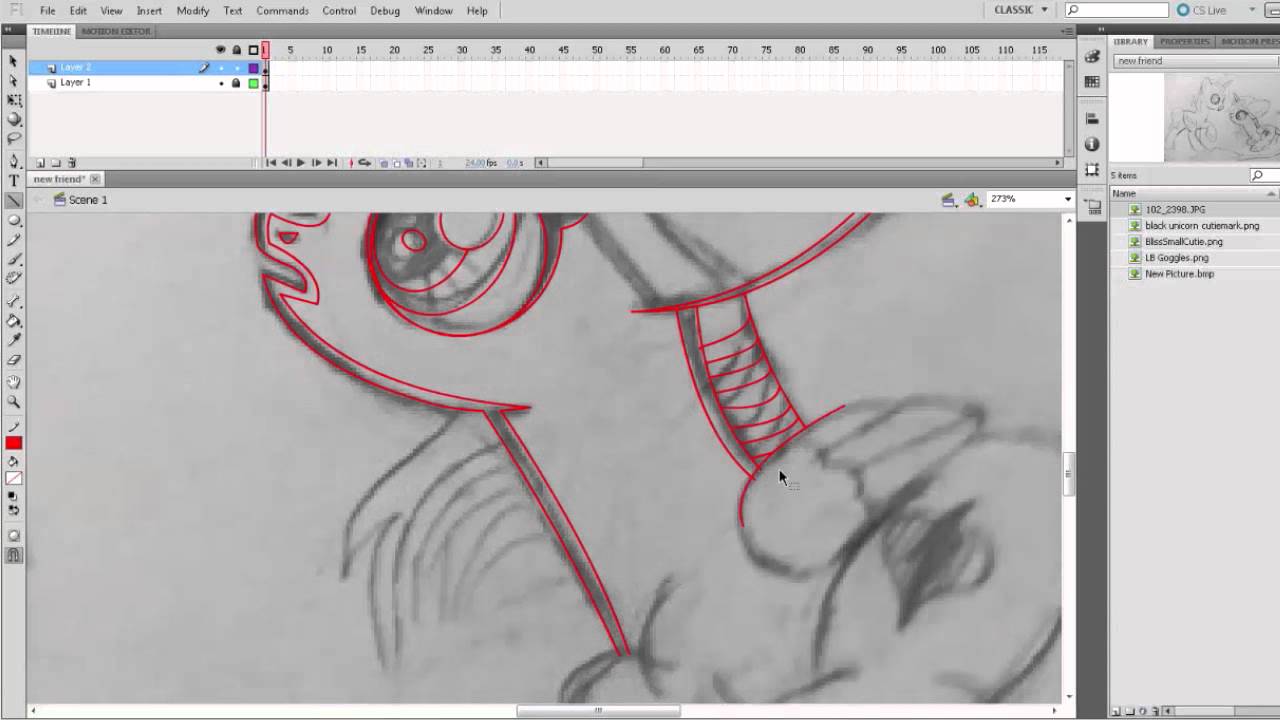1280x720 pixels.
Task: Select the Bone tool
Action: point(14,301)
